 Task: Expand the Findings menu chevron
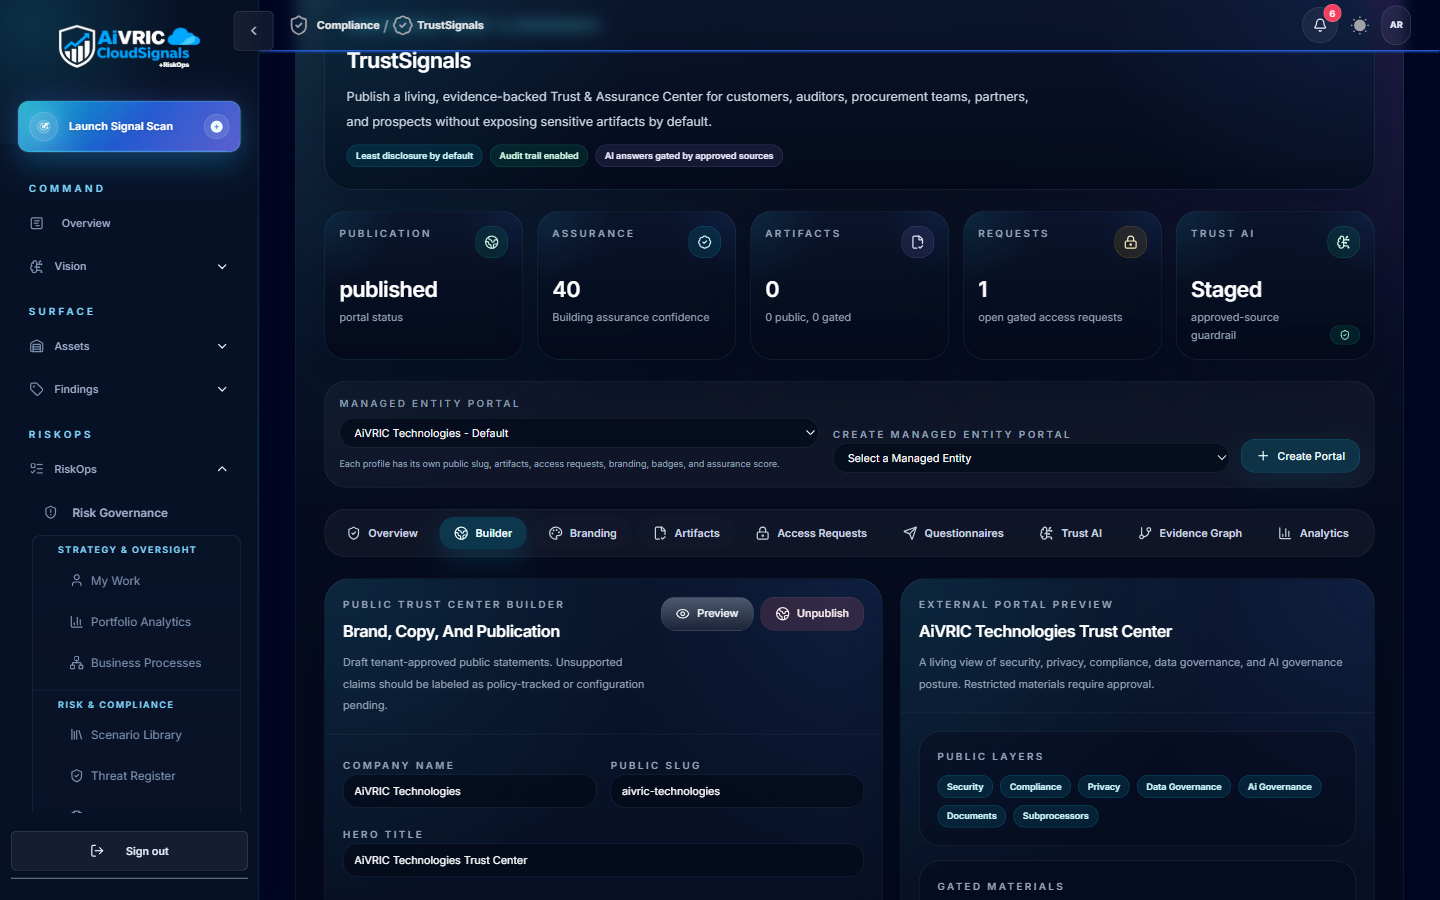point(222,389)
